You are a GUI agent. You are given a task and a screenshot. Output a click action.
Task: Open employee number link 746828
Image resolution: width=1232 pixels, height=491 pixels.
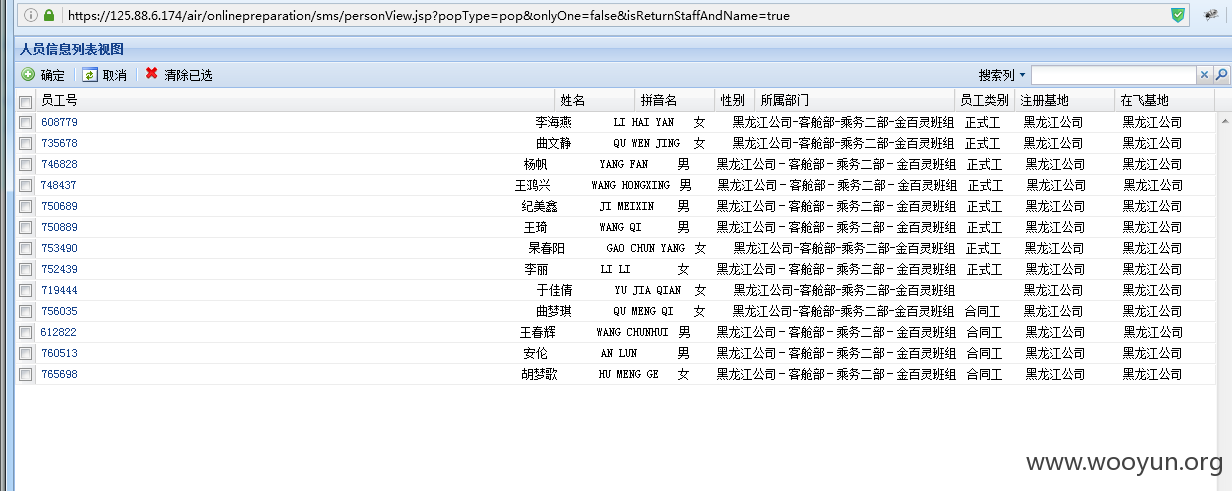point(59,164)
